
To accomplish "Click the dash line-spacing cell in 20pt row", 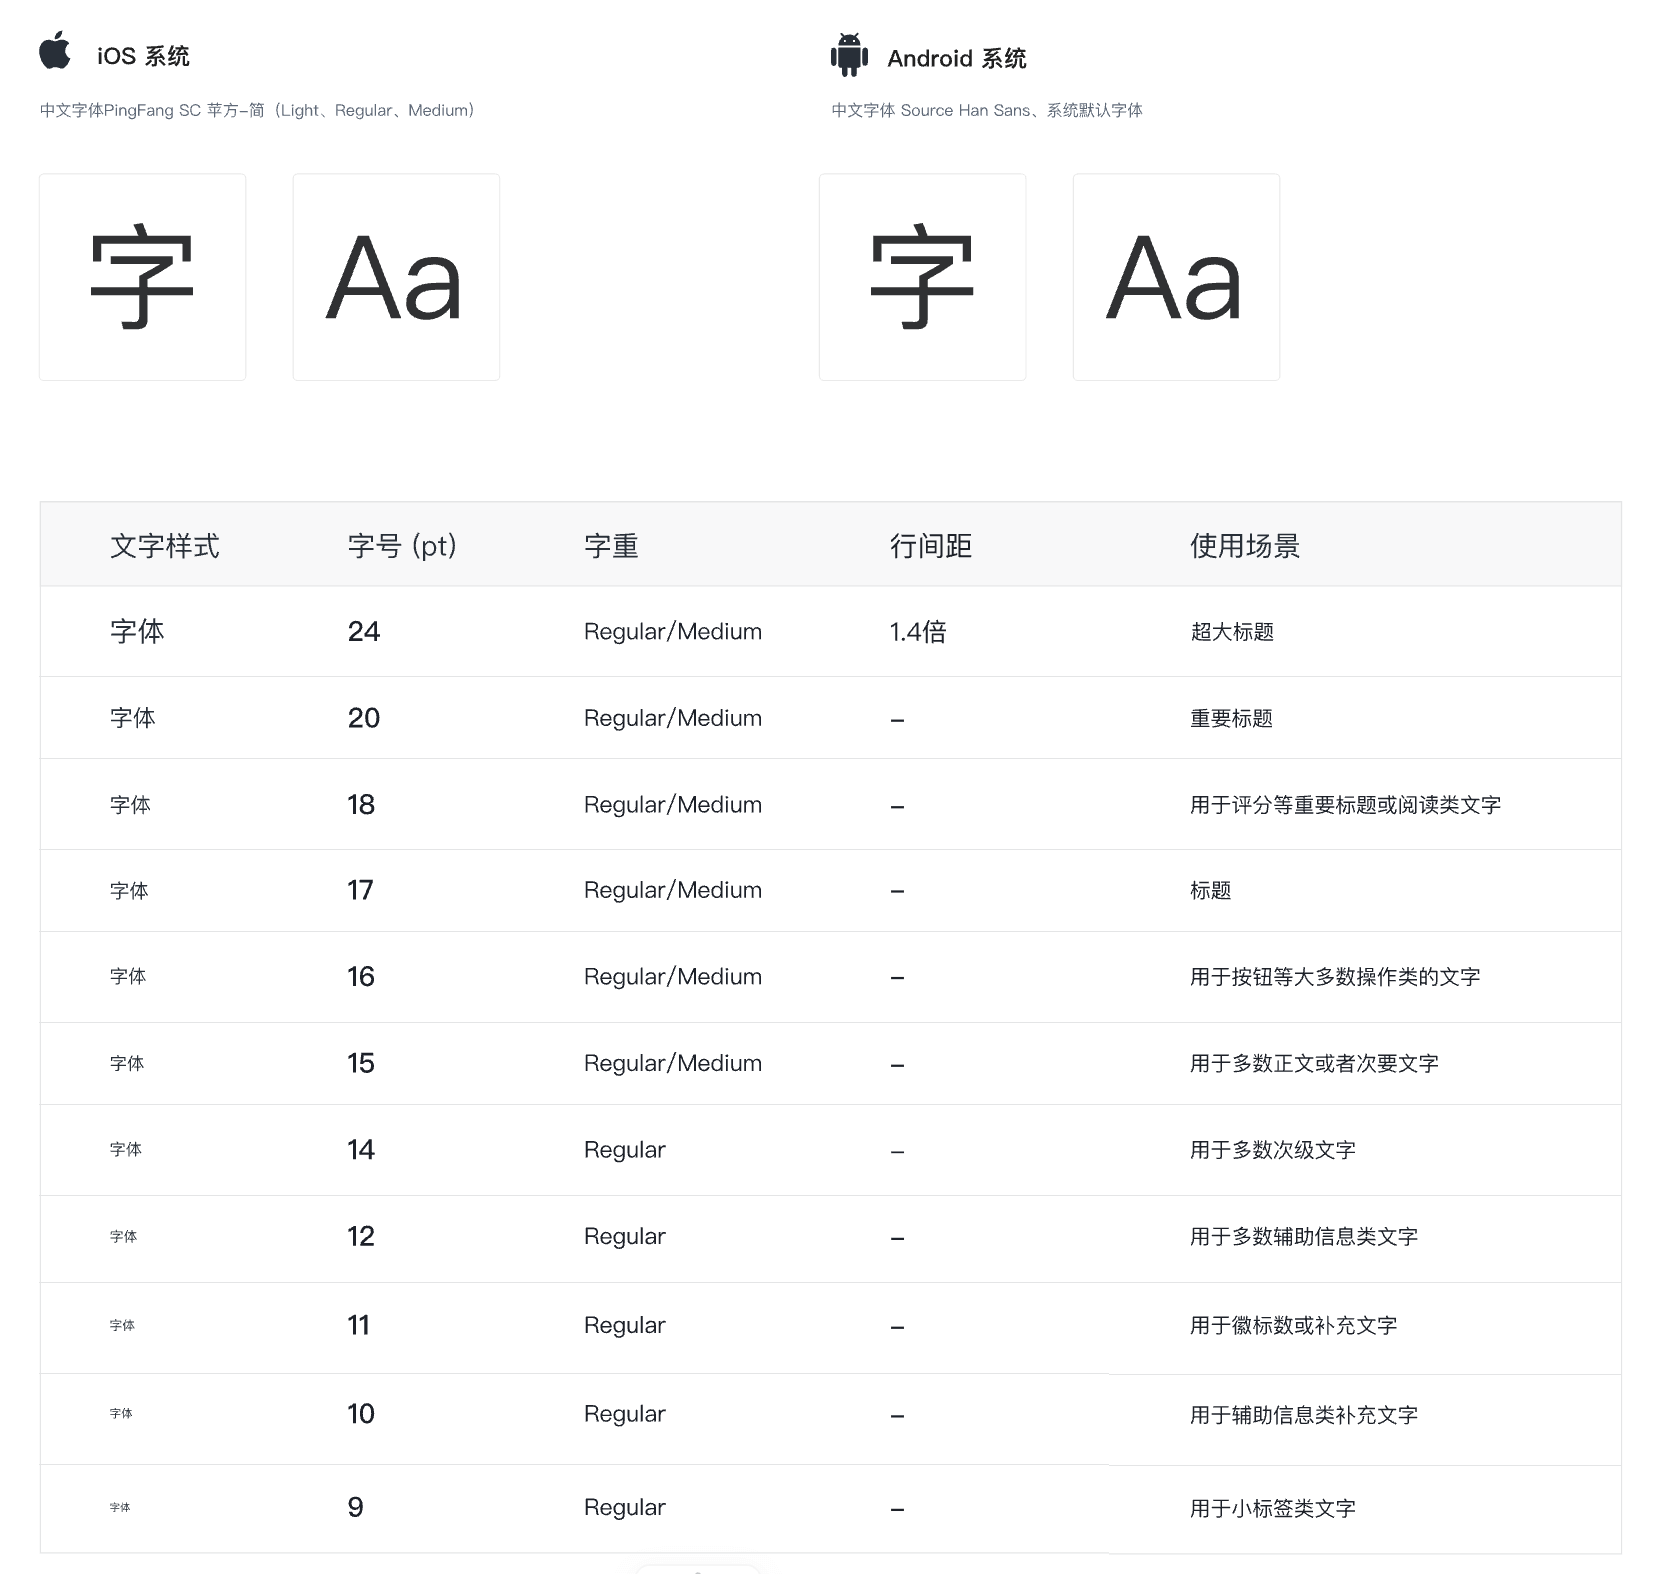I will coord(897,720).
